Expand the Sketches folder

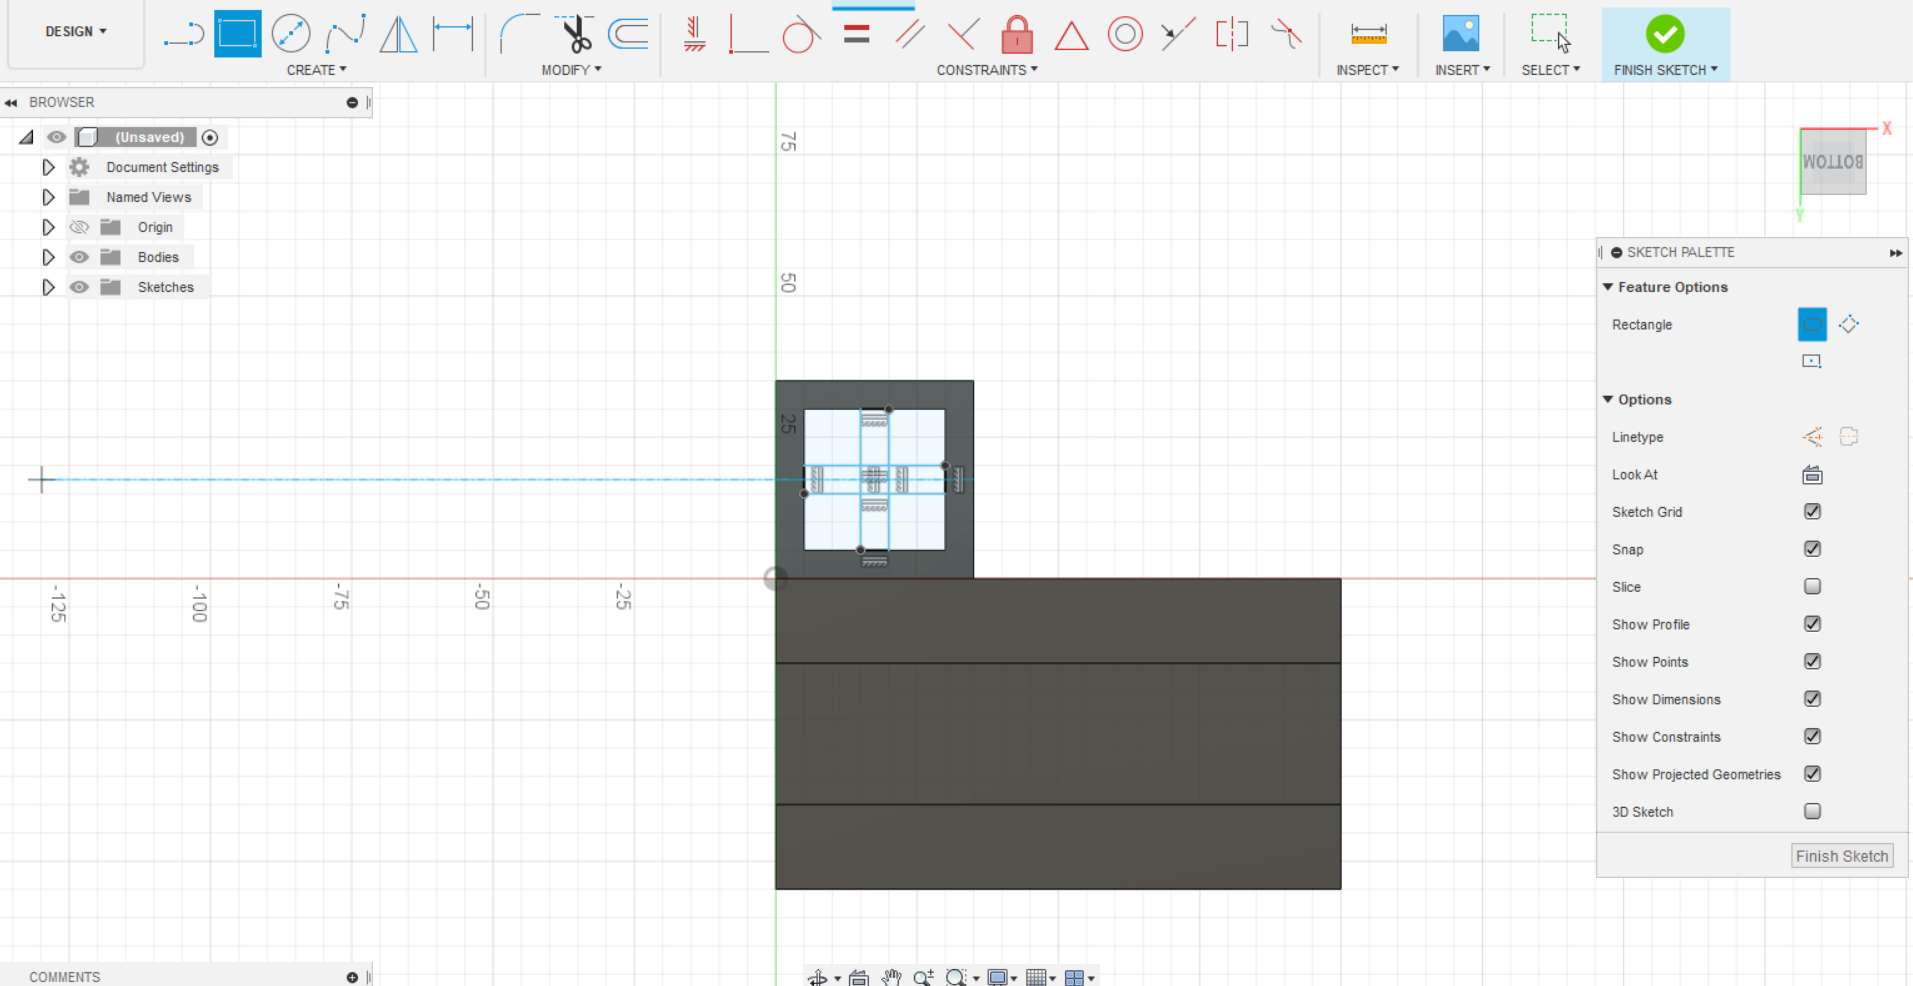coord(48,287)
